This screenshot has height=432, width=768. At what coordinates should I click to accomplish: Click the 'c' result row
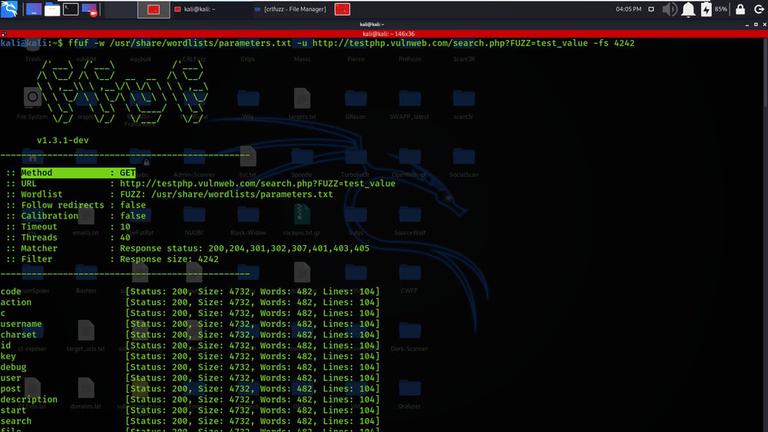[190, 313]
